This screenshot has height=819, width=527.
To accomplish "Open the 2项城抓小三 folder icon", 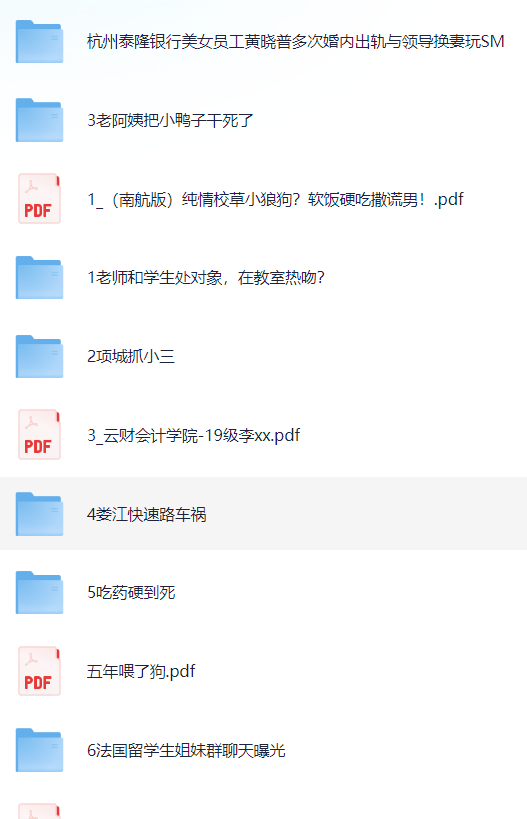I will coord(39,356).
